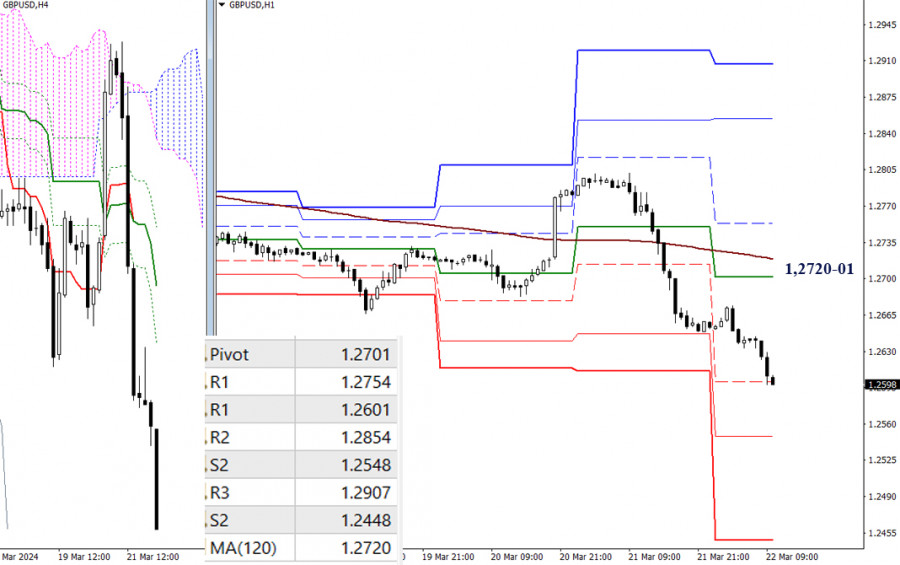The image size is (900, 565).
Task: Select the S2 value 1.2548
Action: [x=366, y=465]
